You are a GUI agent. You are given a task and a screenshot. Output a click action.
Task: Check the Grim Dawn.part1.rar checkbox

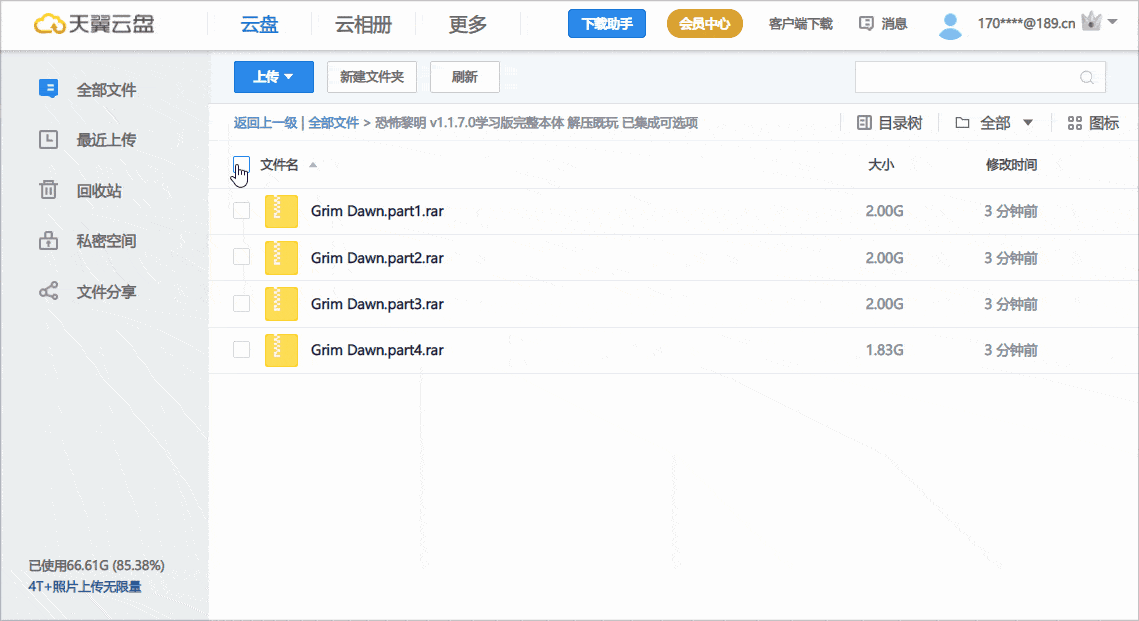pos(241,211)
